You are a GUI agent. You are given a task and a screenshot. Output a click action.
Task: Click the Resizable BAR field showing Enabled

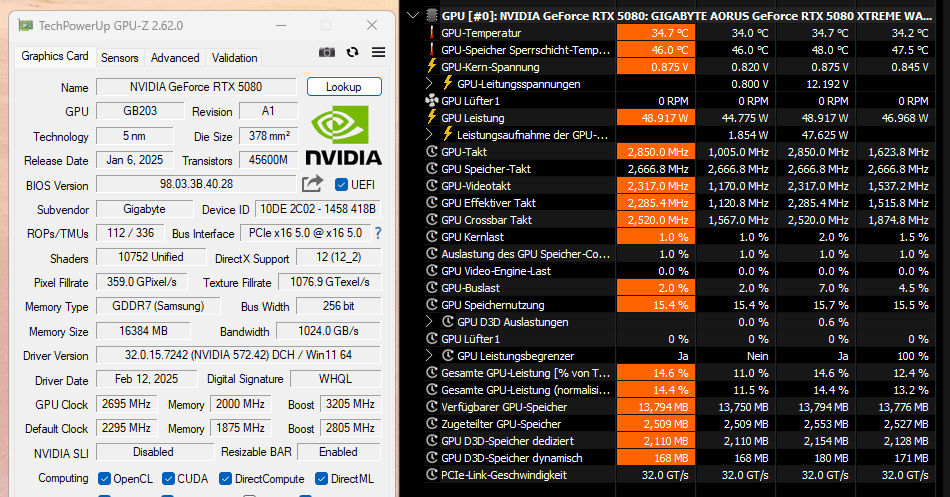point(339,452)
